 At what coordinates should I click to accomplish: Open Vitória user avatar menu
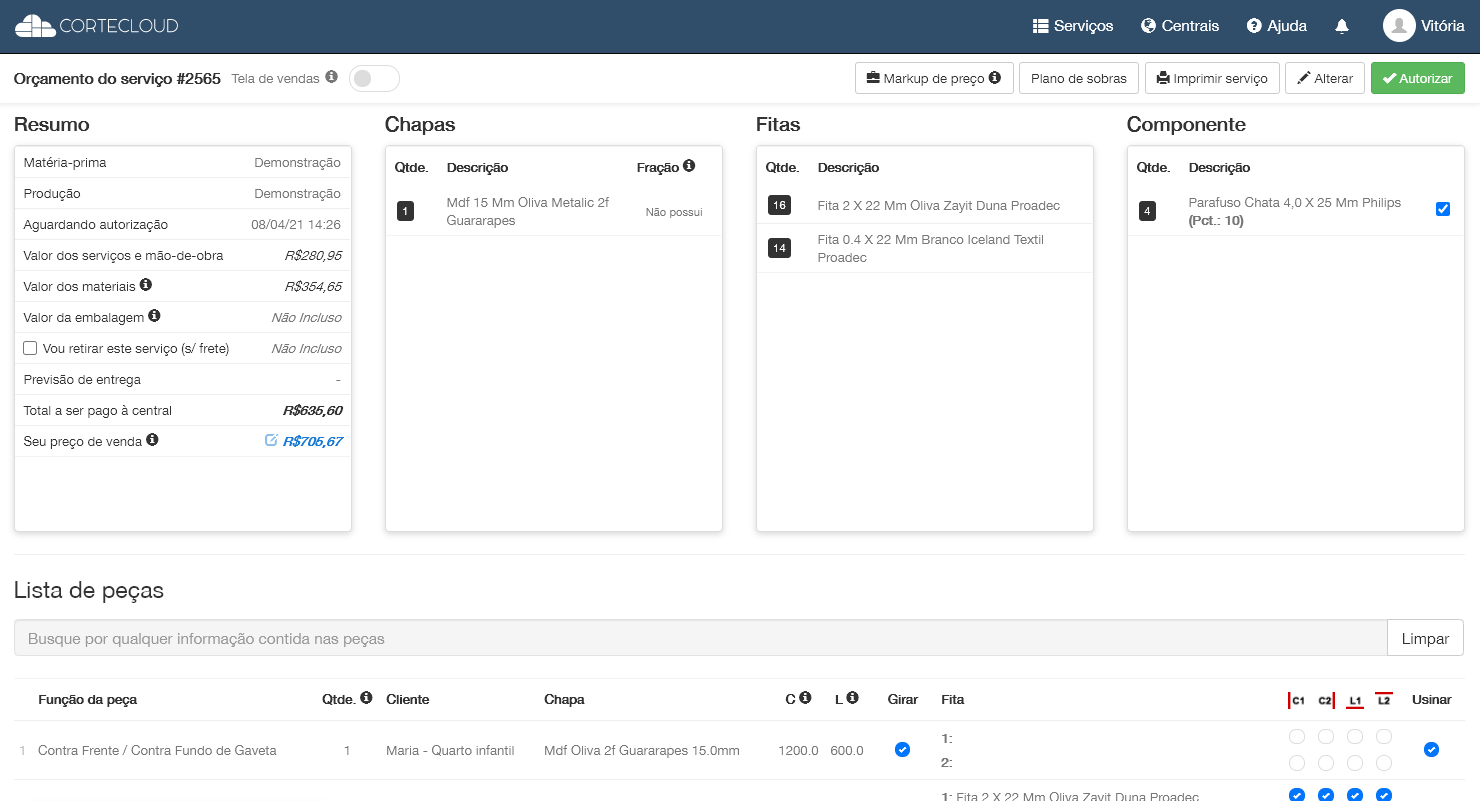[x=1399, y=26]
